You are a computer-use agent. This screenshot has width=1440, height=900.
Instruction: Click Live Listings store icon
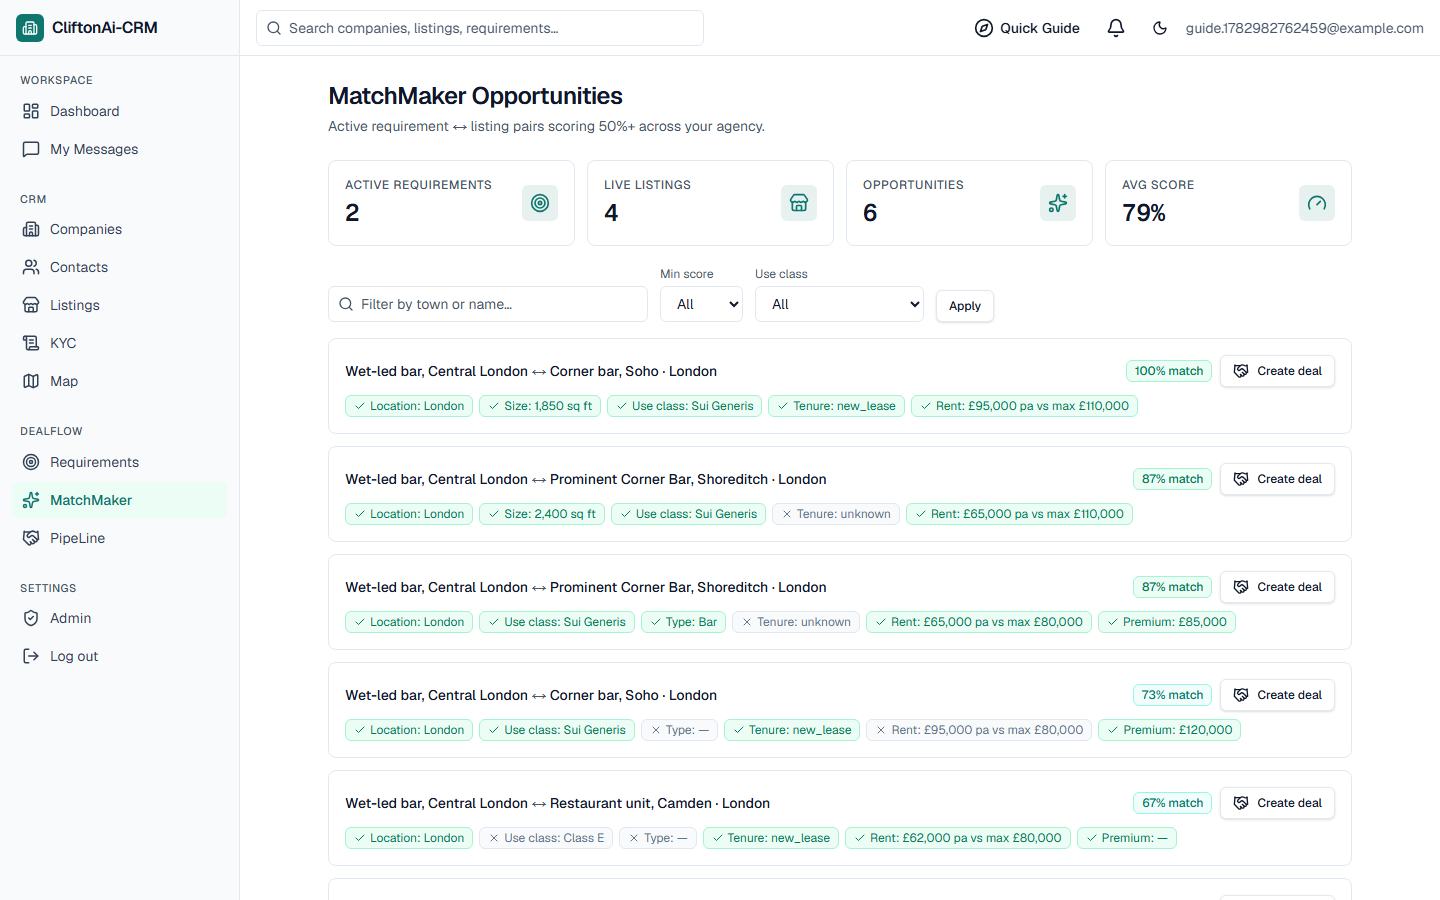(799, 203)
